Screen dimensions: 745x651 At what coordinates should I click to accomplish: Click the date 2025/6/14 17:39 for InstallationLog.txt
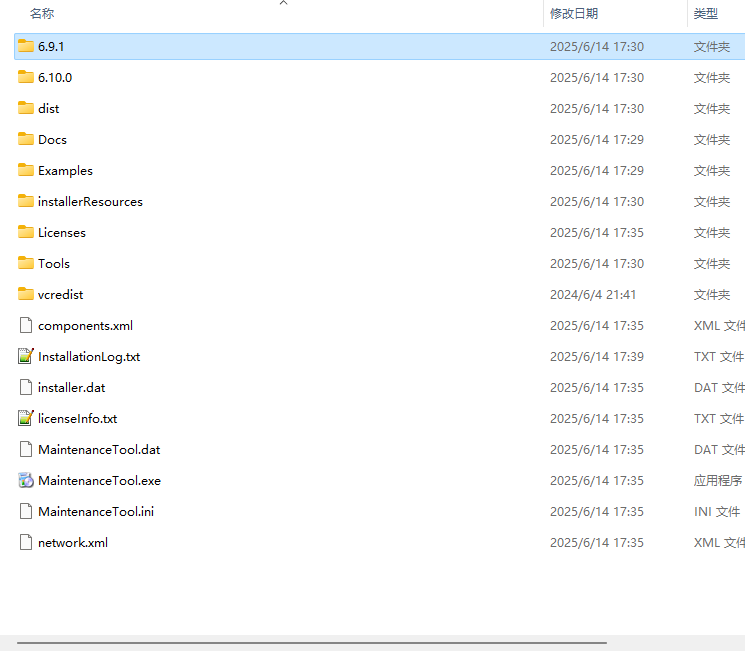(x=597, y=356)
